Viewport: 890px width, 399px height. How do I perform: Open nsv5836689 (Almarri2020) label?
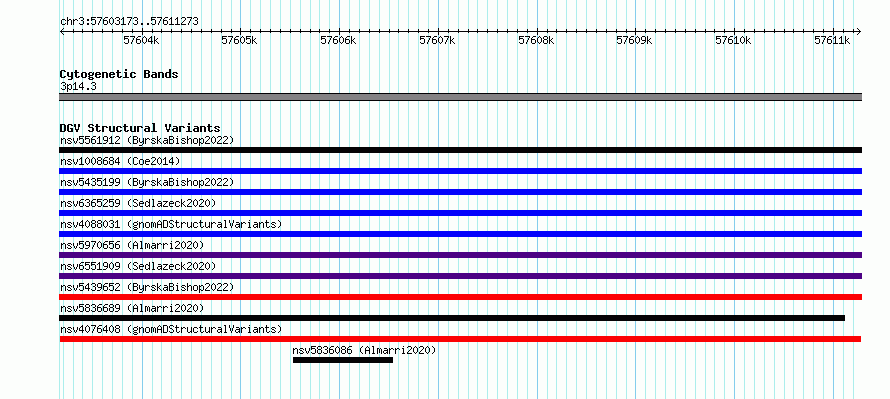click(132, 308)
